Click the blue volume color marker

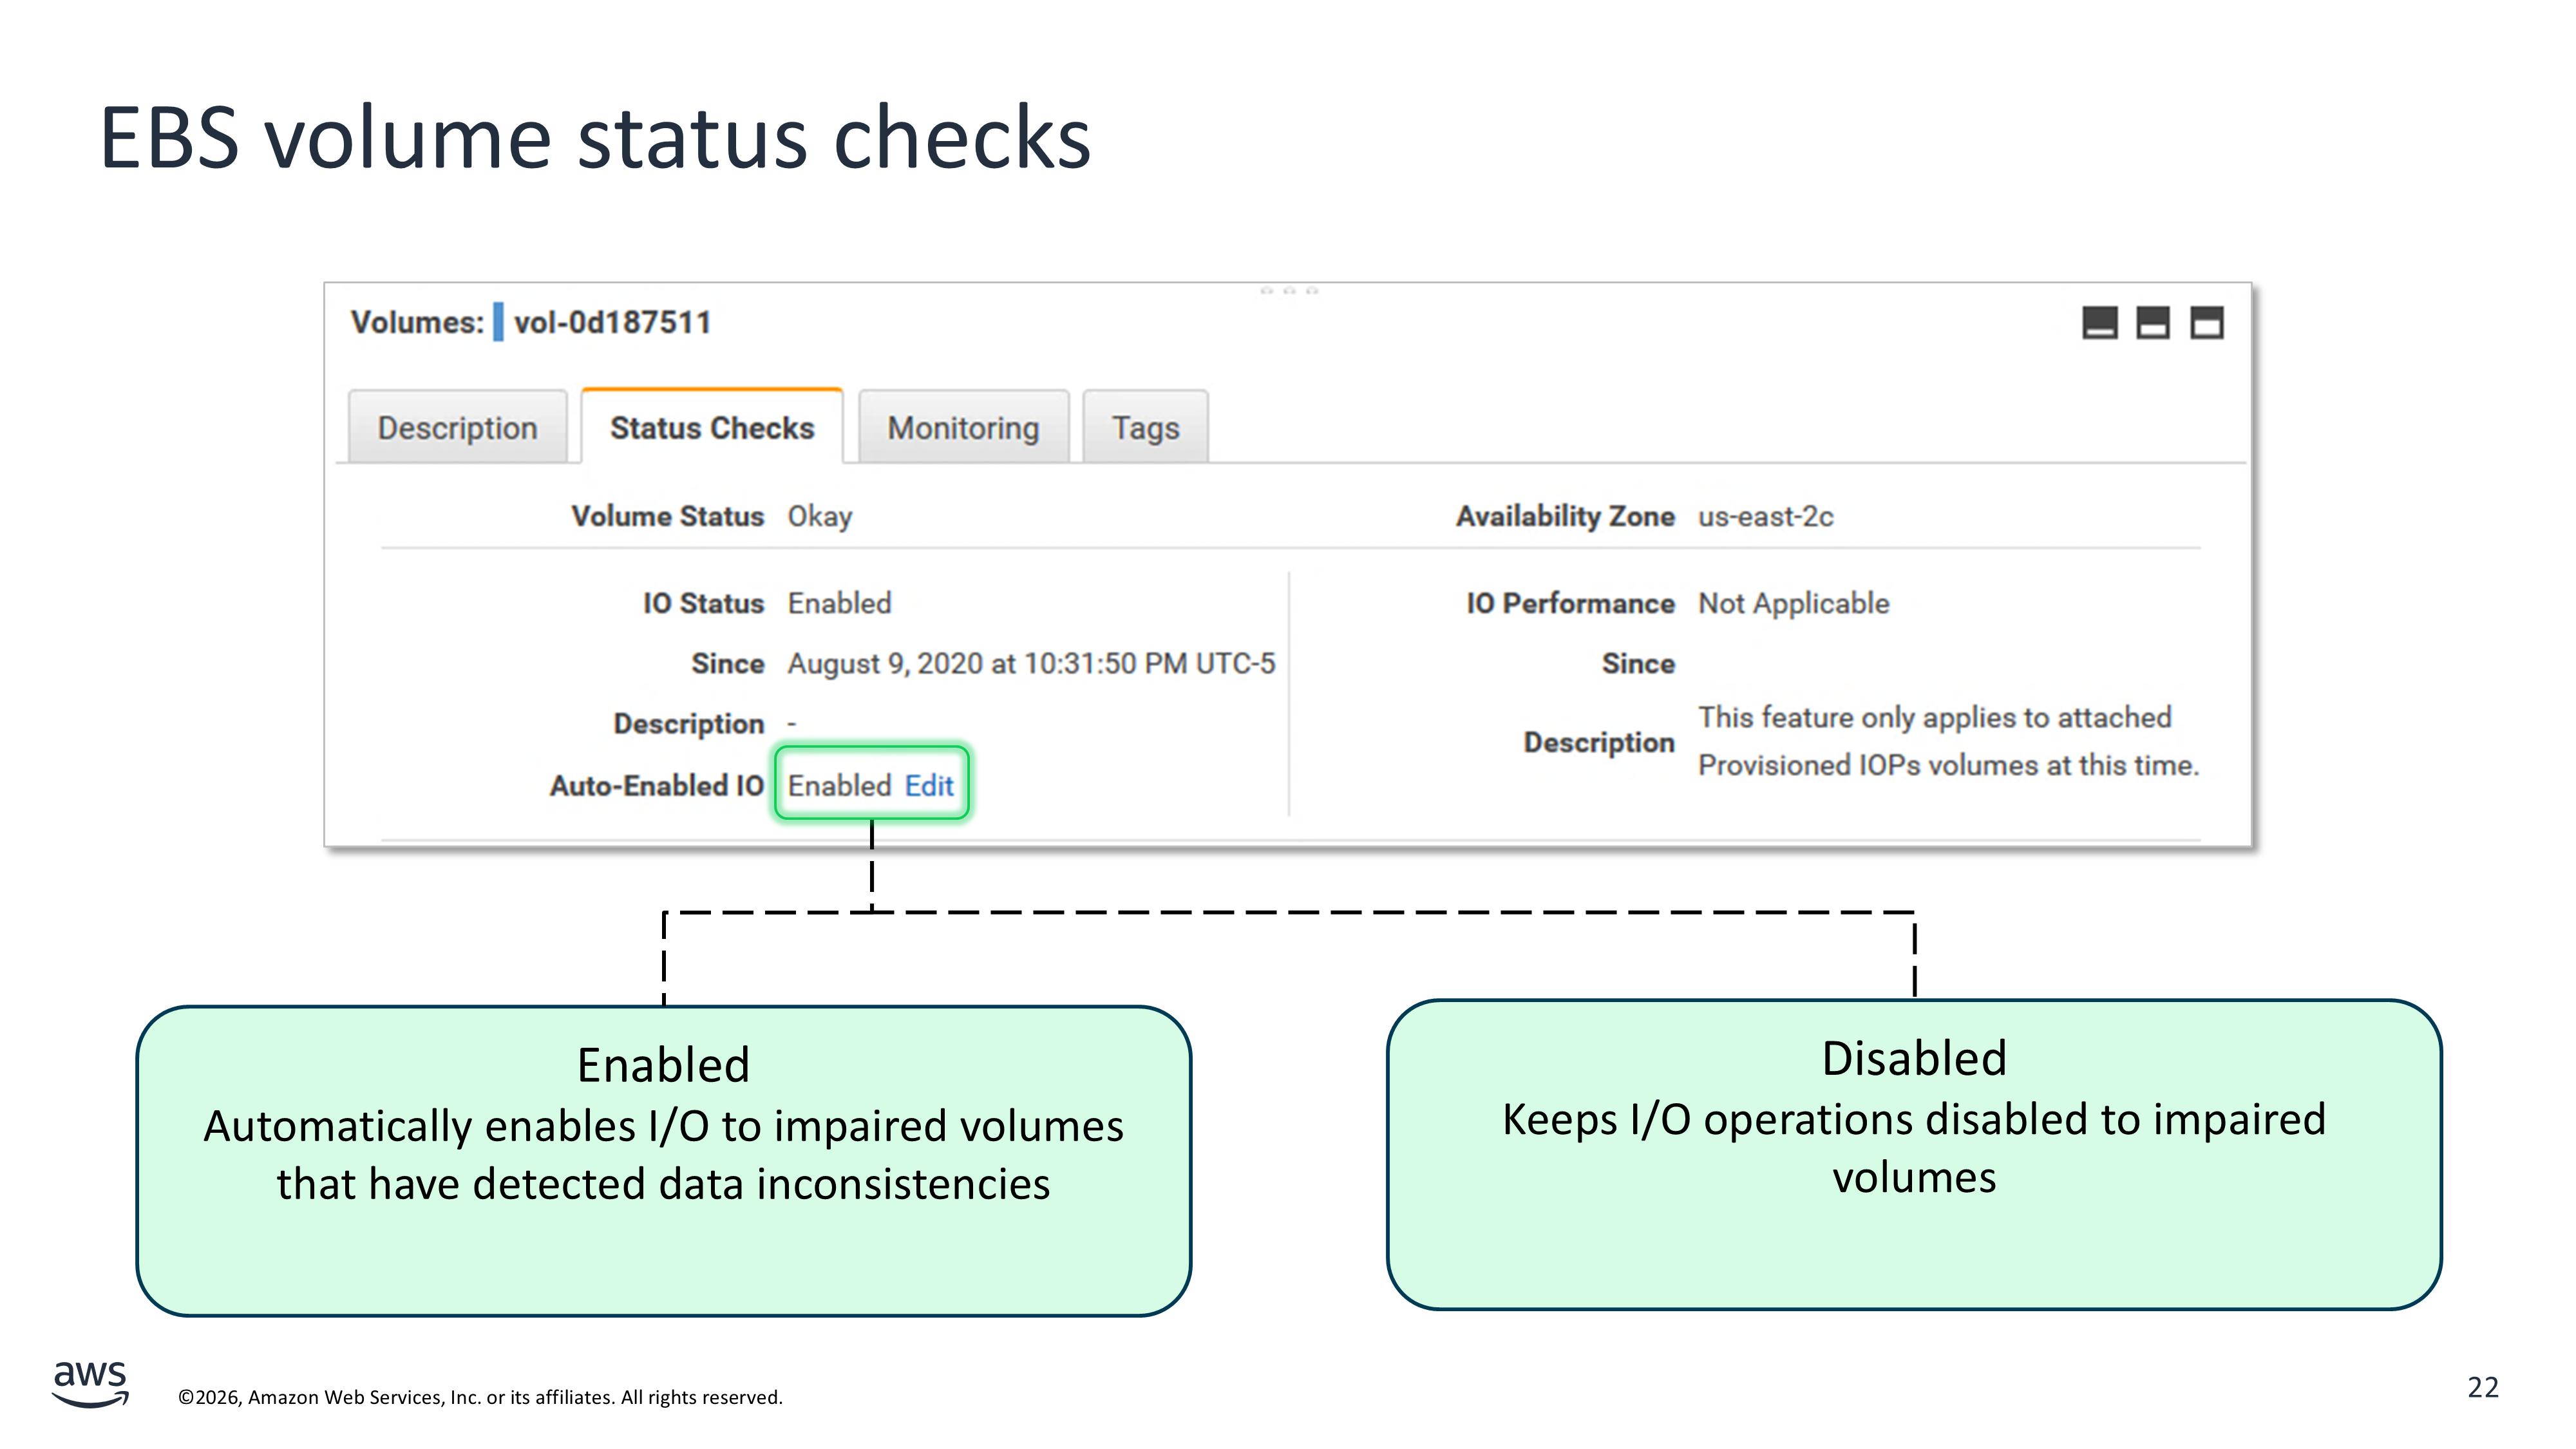pyautogui.click(x=498, y=323)
